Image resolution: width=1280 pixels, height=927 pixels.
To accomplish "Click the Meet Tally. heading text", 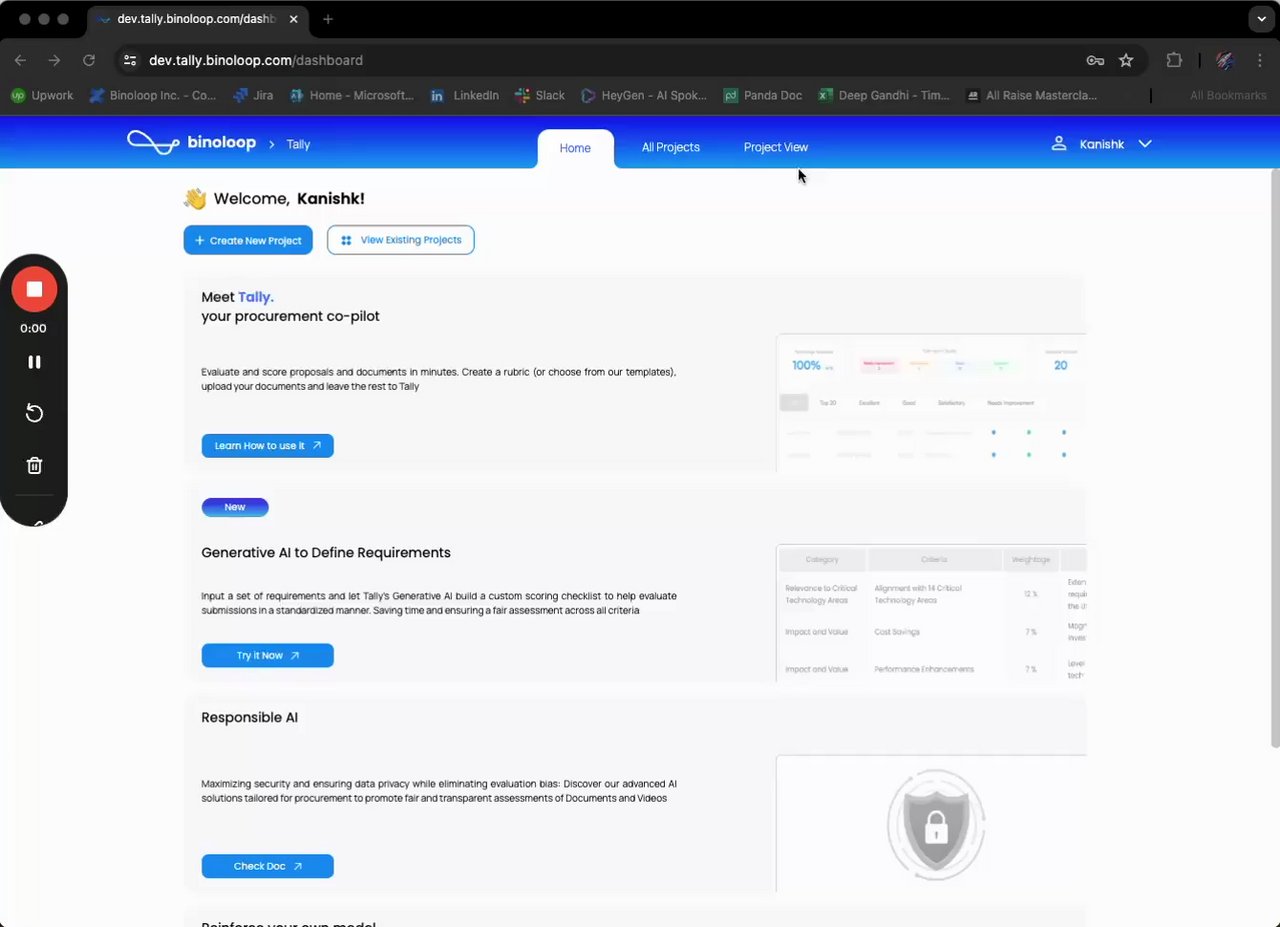I will 237,297.
